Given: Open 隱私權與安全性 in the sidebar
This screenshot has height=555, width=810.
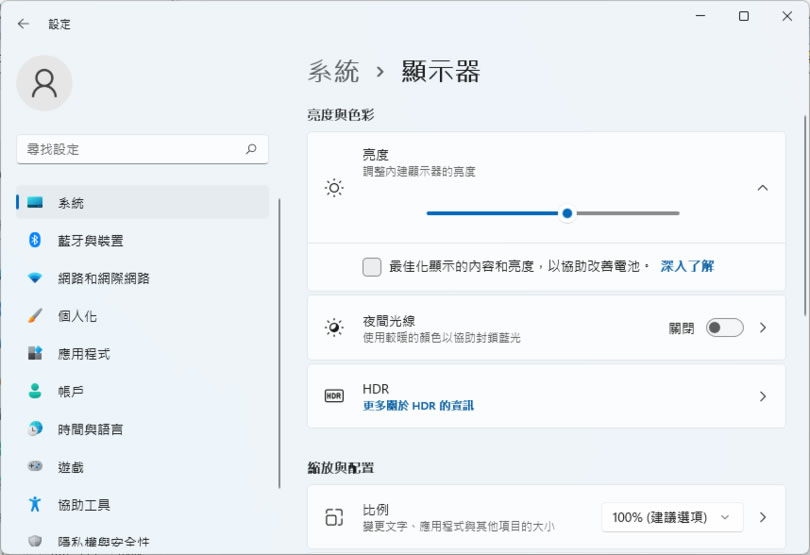Looking at the screenshot, I should (104, 541).
